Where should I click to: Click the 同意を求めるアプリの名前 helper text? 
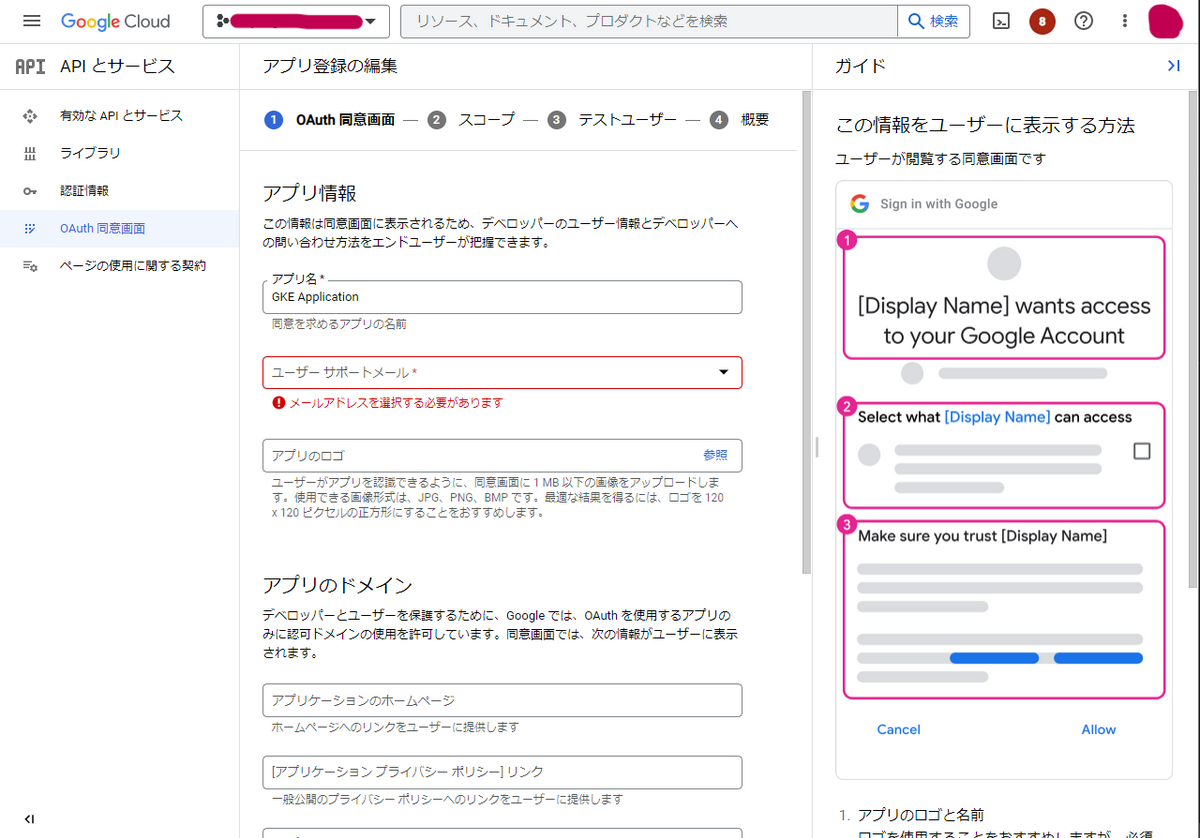(339, 324)
